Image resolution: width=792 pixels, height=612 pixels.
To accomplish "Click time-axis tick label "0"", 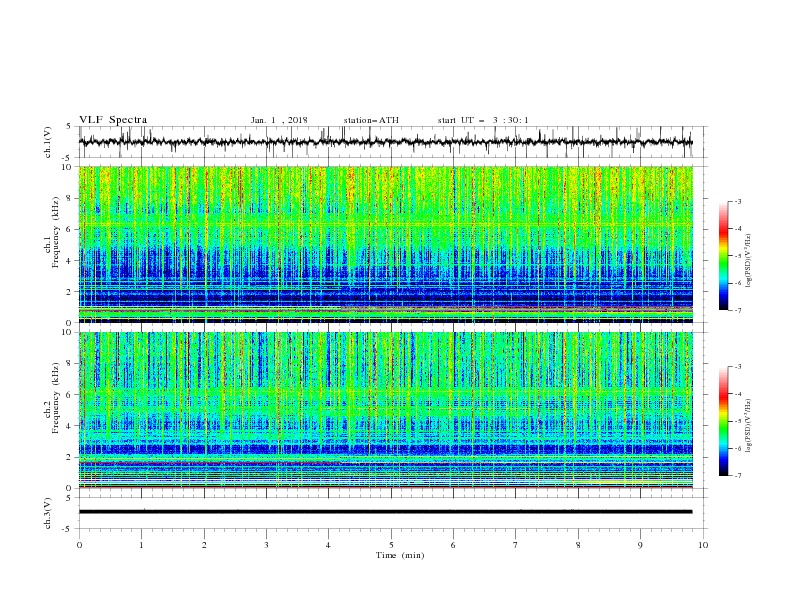I will (79, 545).
